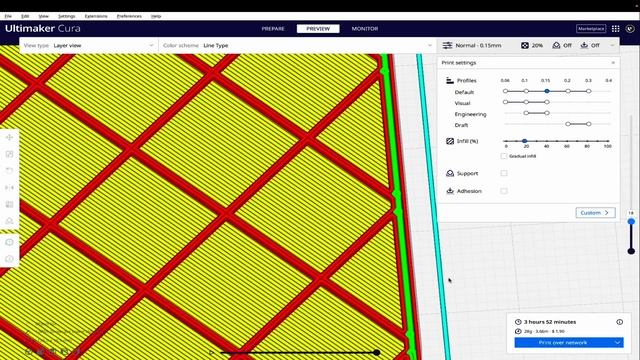Choose Draft profile at 0.2 layer height
The width and height of the screenshot is (640, 360).
(568, 124)
